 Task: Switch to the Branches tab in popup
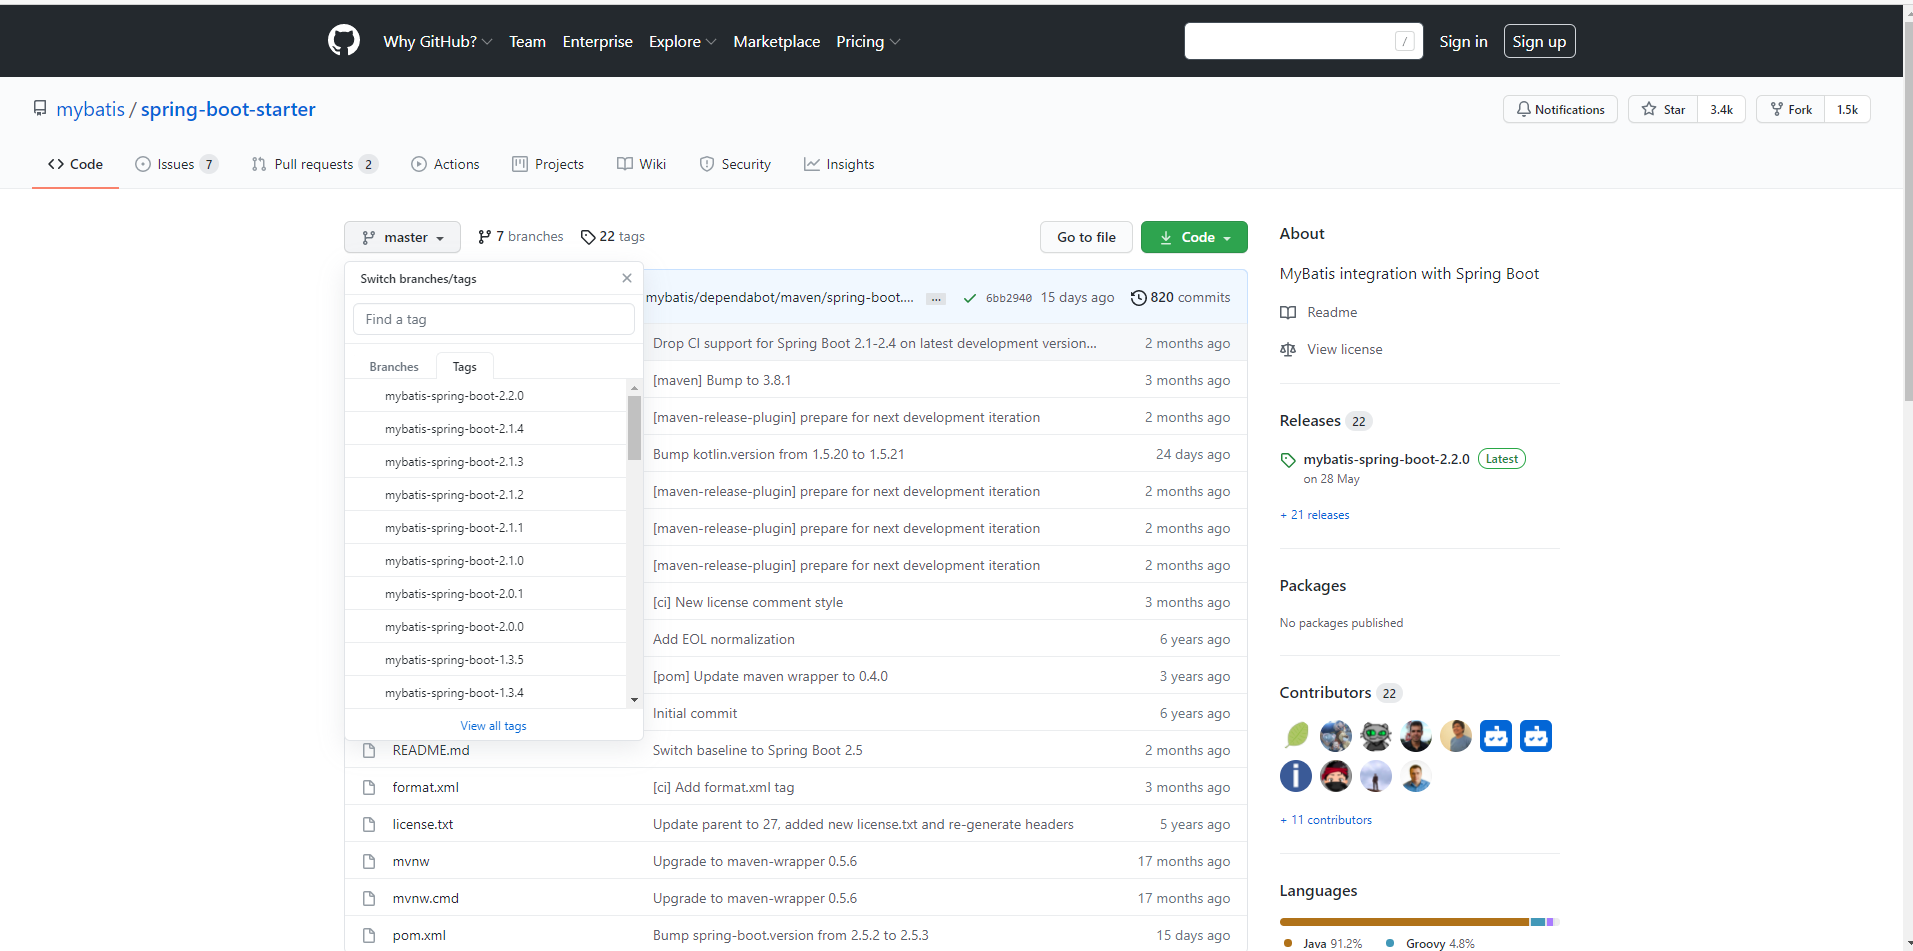394,367
